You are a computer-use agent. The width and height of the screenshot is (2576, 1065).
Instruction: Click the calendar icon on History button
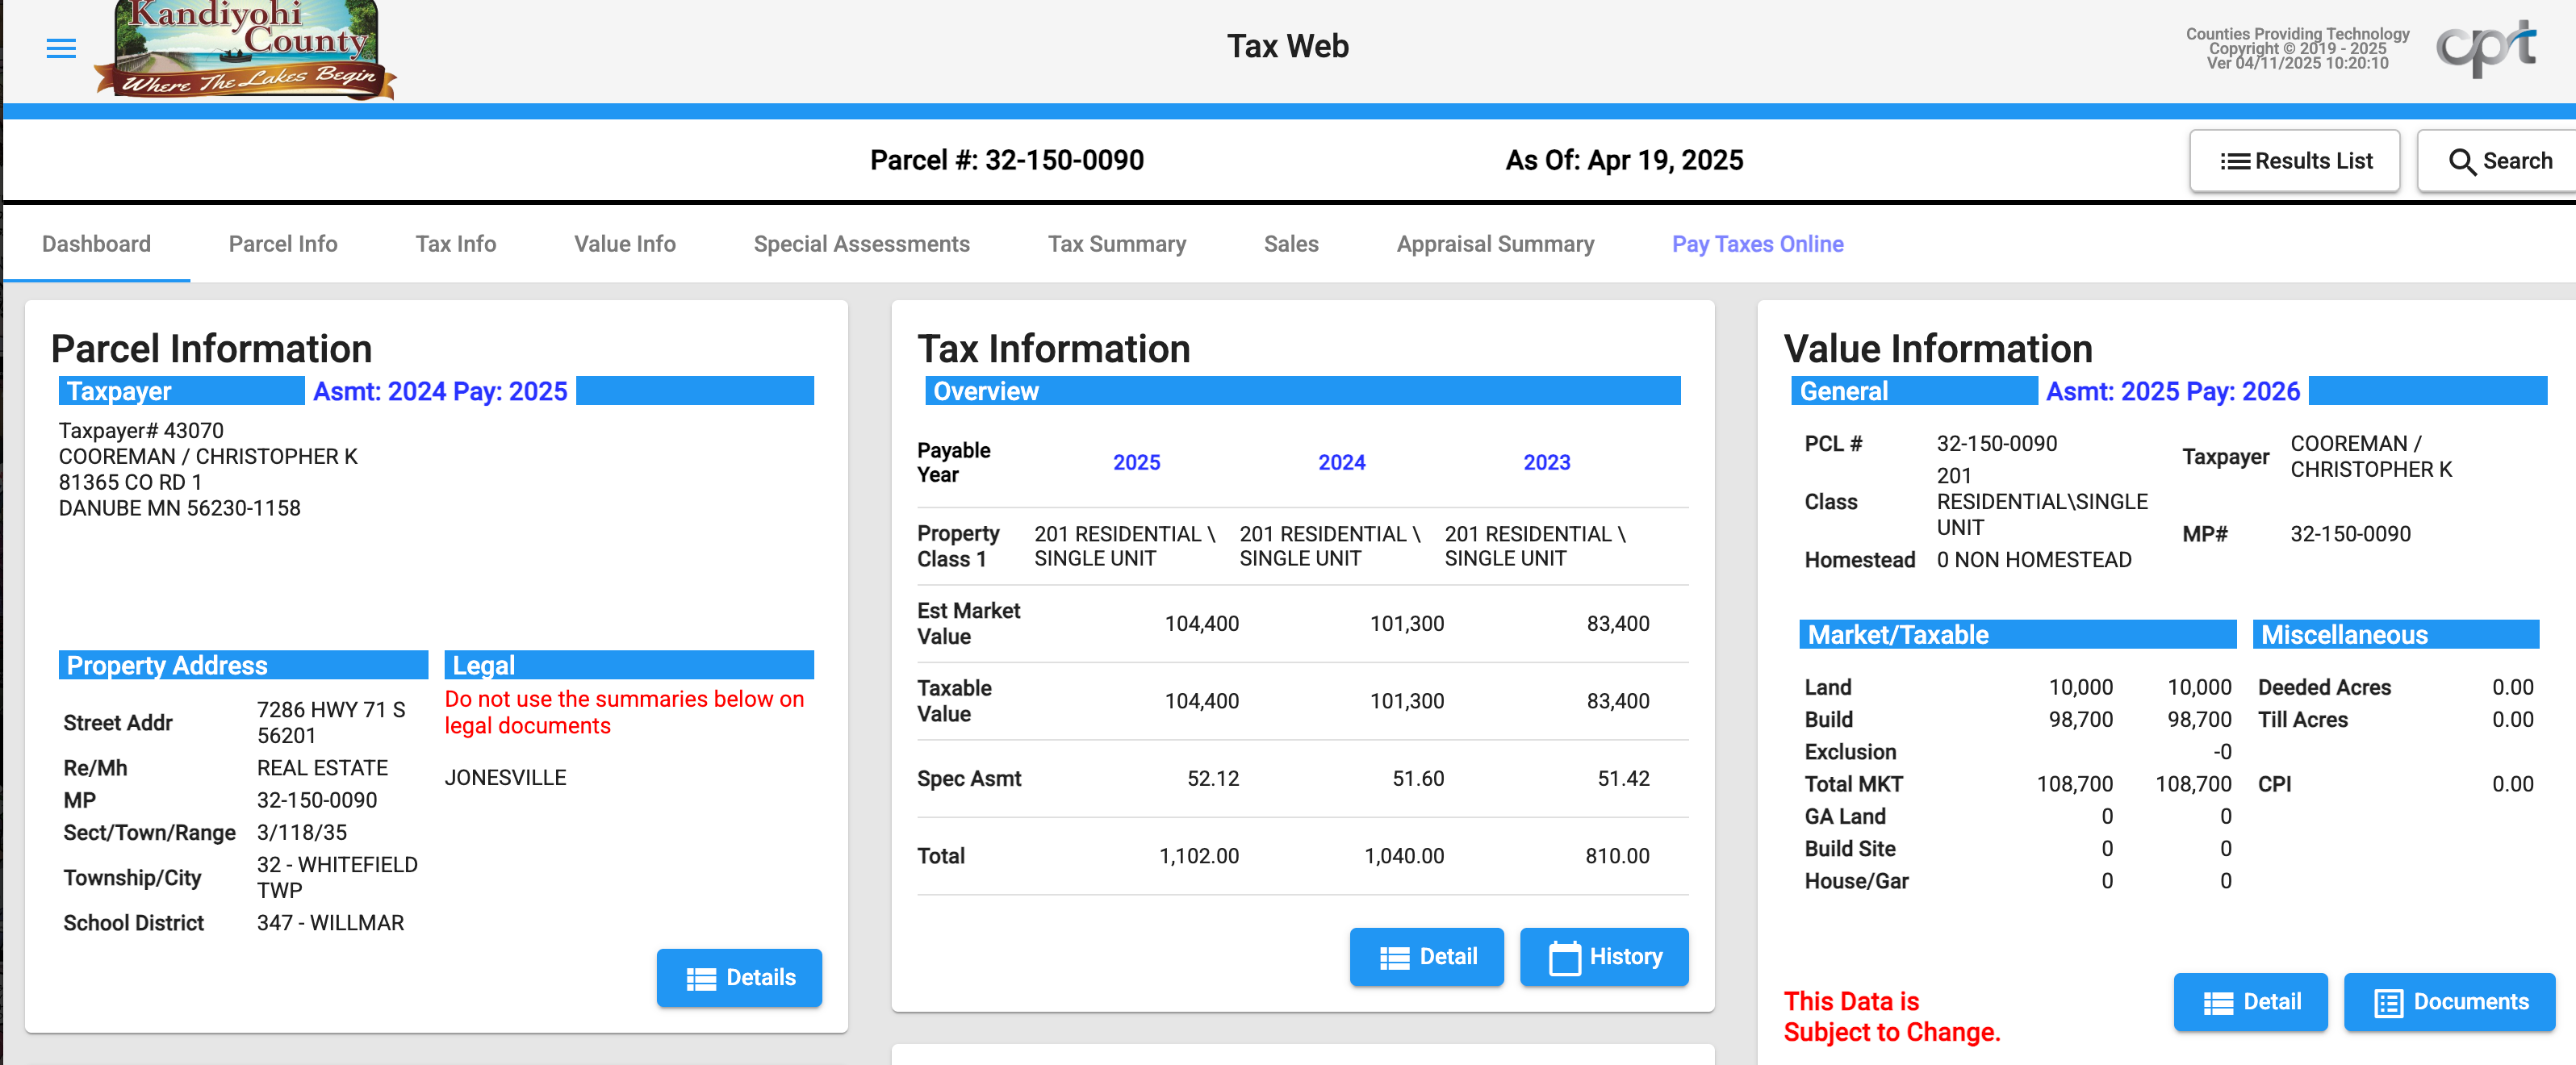click(x=1564, y=957)
